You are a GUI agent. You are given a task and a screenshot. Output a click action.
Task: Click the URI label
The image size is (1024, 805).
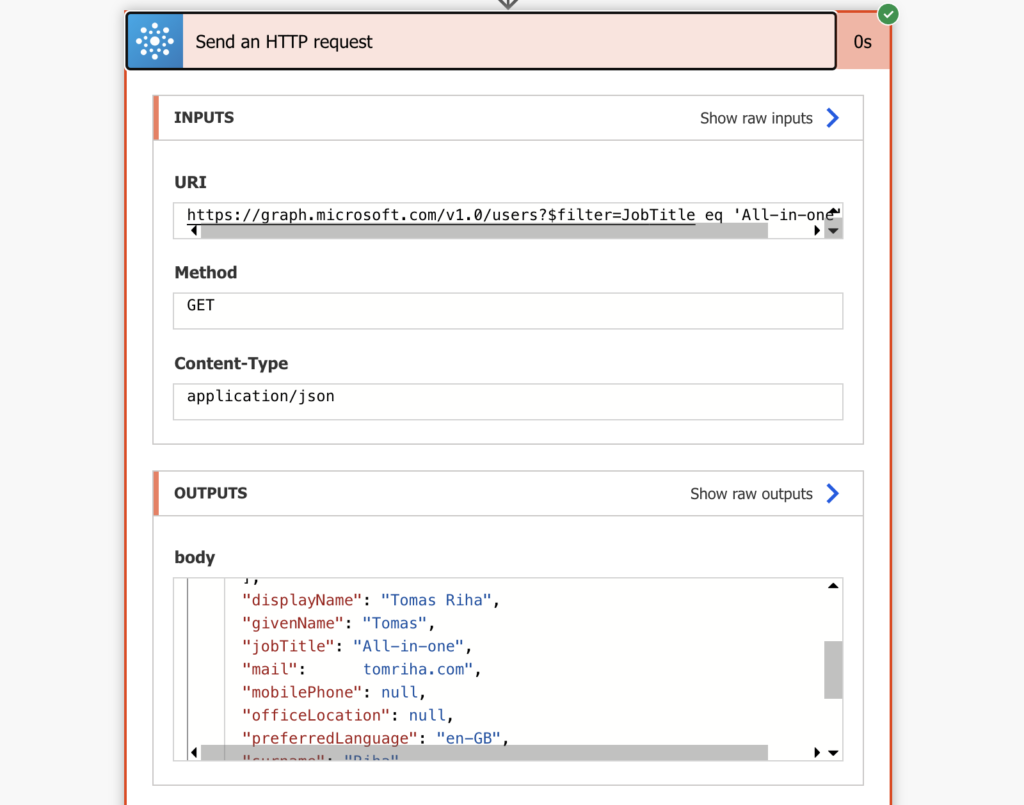[x=190, y=182]
